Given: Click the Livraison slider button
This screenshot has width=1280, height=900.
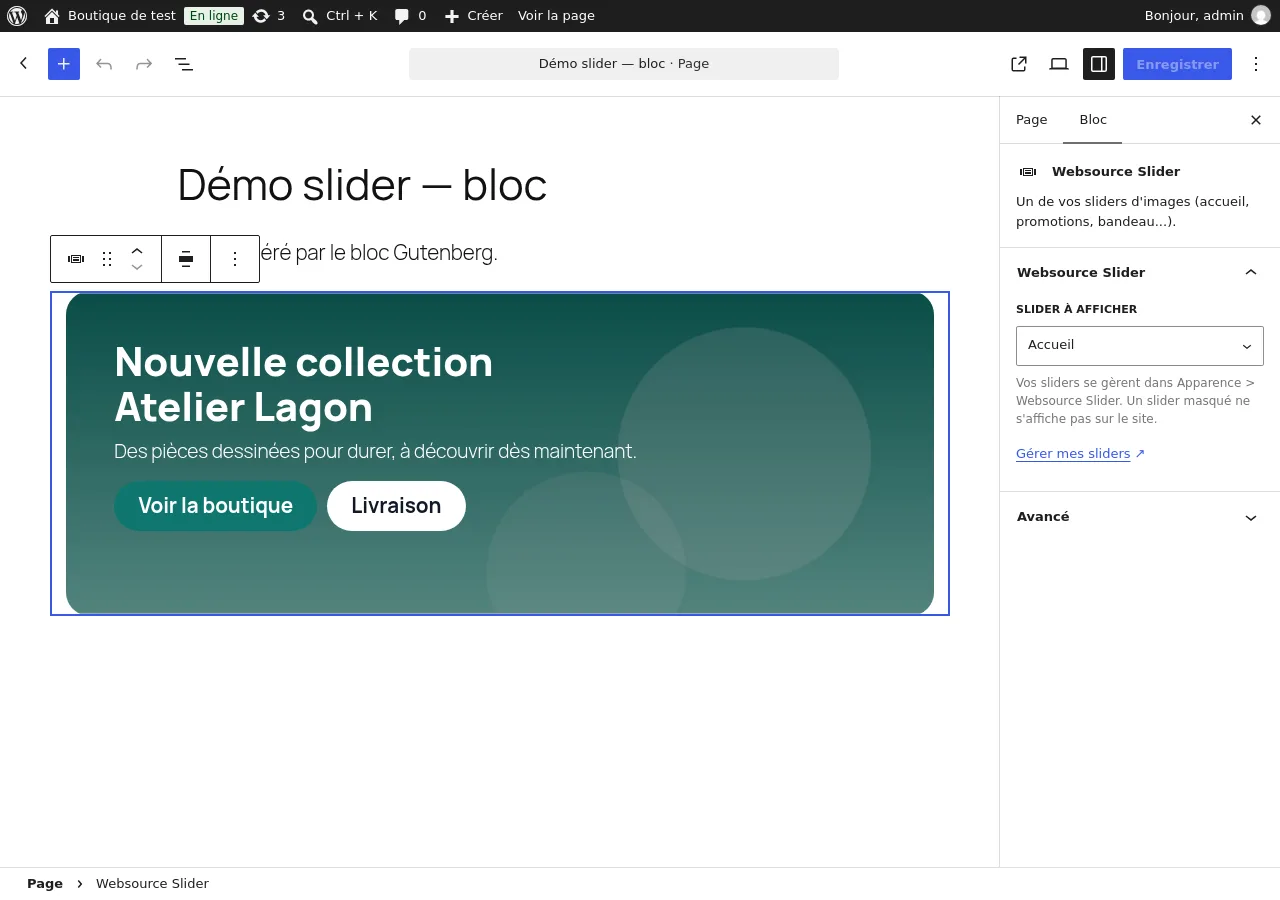Looking at the screenshot, I should tap(396, 506).
